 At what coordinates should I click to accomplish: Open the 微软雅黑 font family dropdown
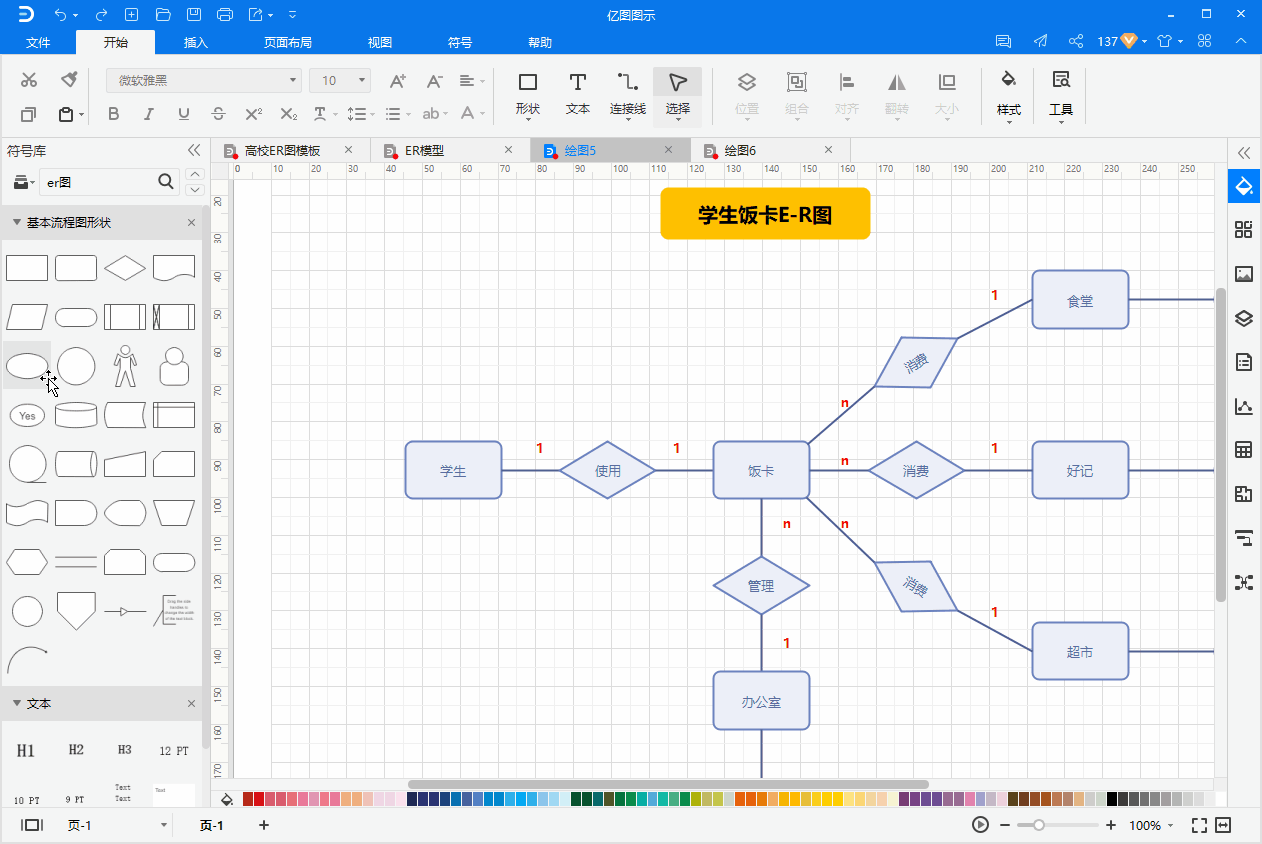pyautogui.click(x=291, y=80)
